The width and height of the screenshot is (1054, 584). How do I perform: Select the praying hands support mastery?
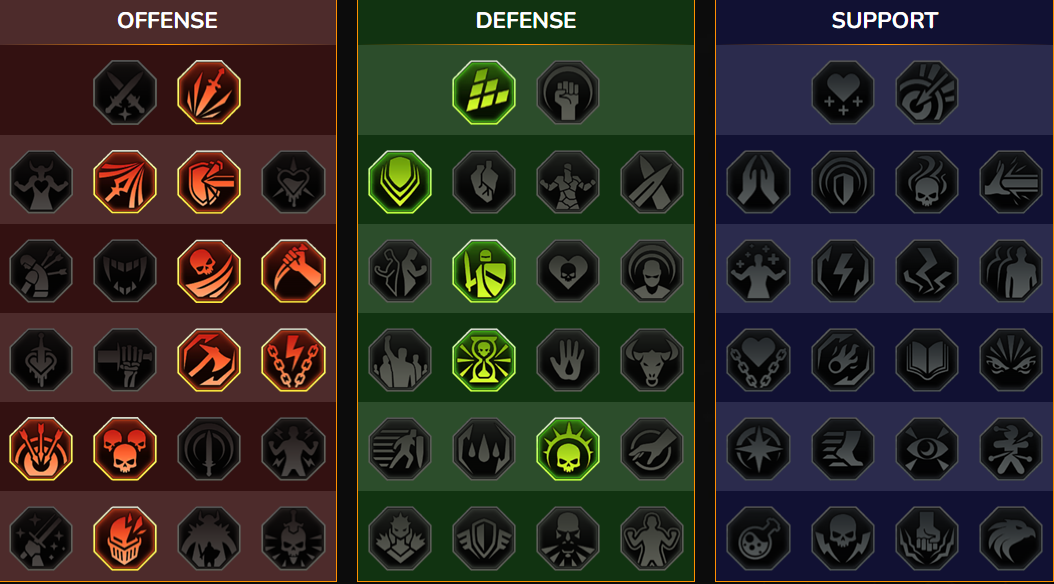[759, 182]
